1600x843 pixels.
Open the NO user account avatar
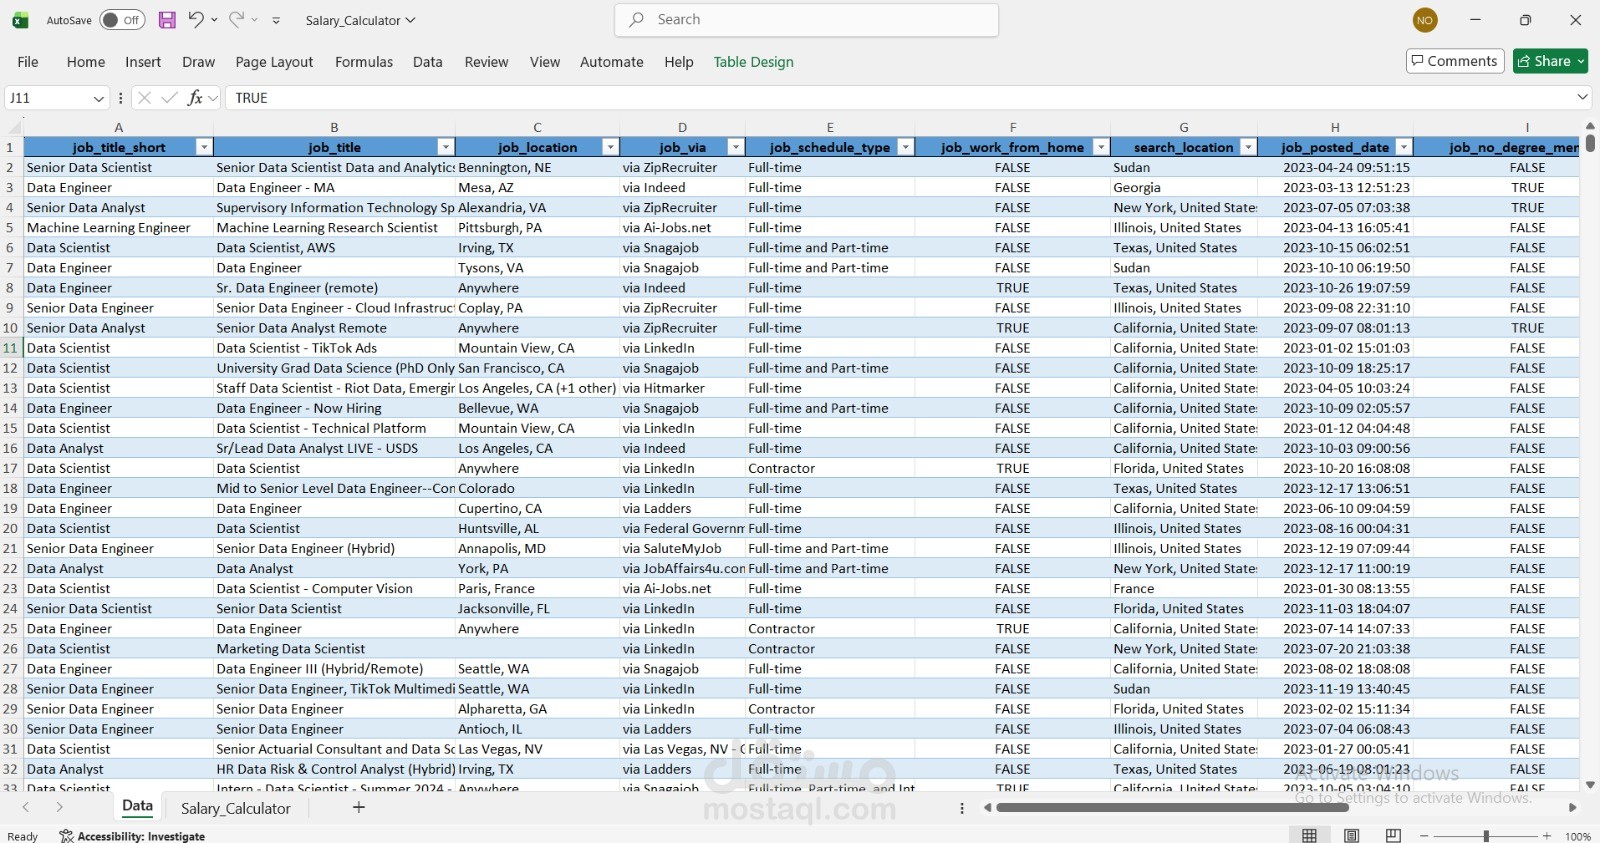(x=1425, y=20)
